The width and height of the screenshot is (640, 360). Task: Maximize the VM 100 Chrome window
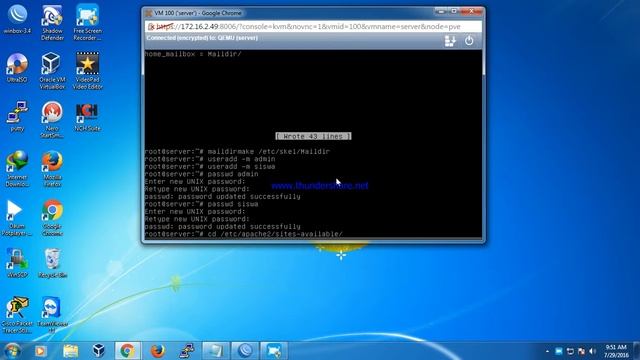click(x=453, y=11)
